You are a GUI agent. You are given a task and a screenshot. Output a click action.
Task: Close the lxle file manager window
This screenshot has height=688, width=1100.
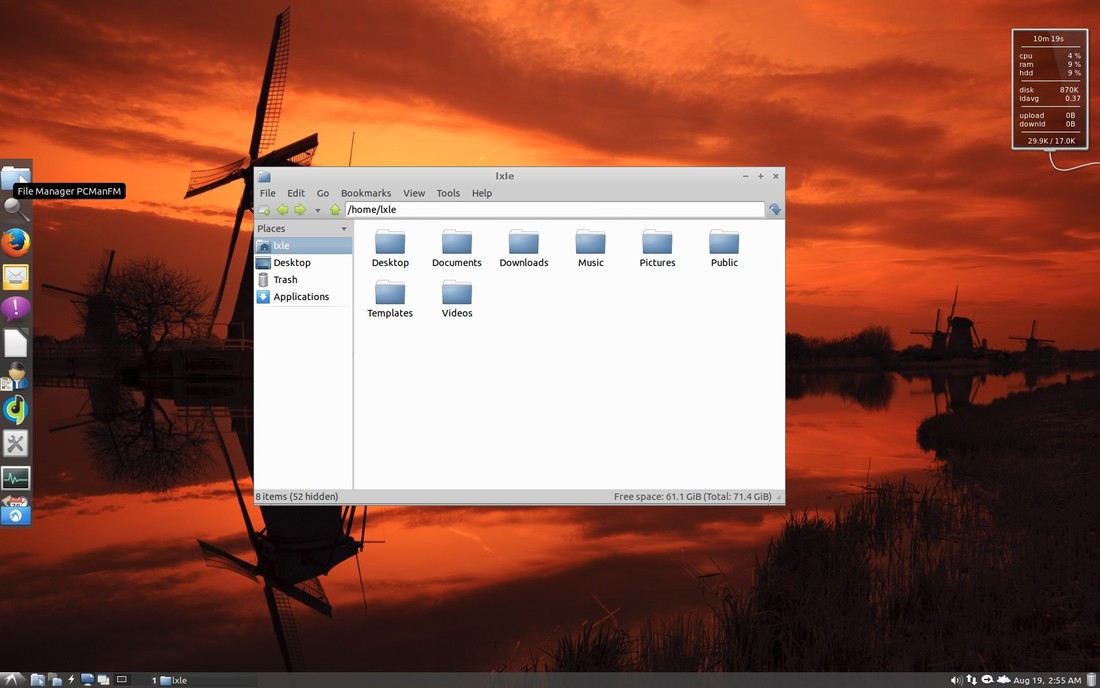pos(776,176)
